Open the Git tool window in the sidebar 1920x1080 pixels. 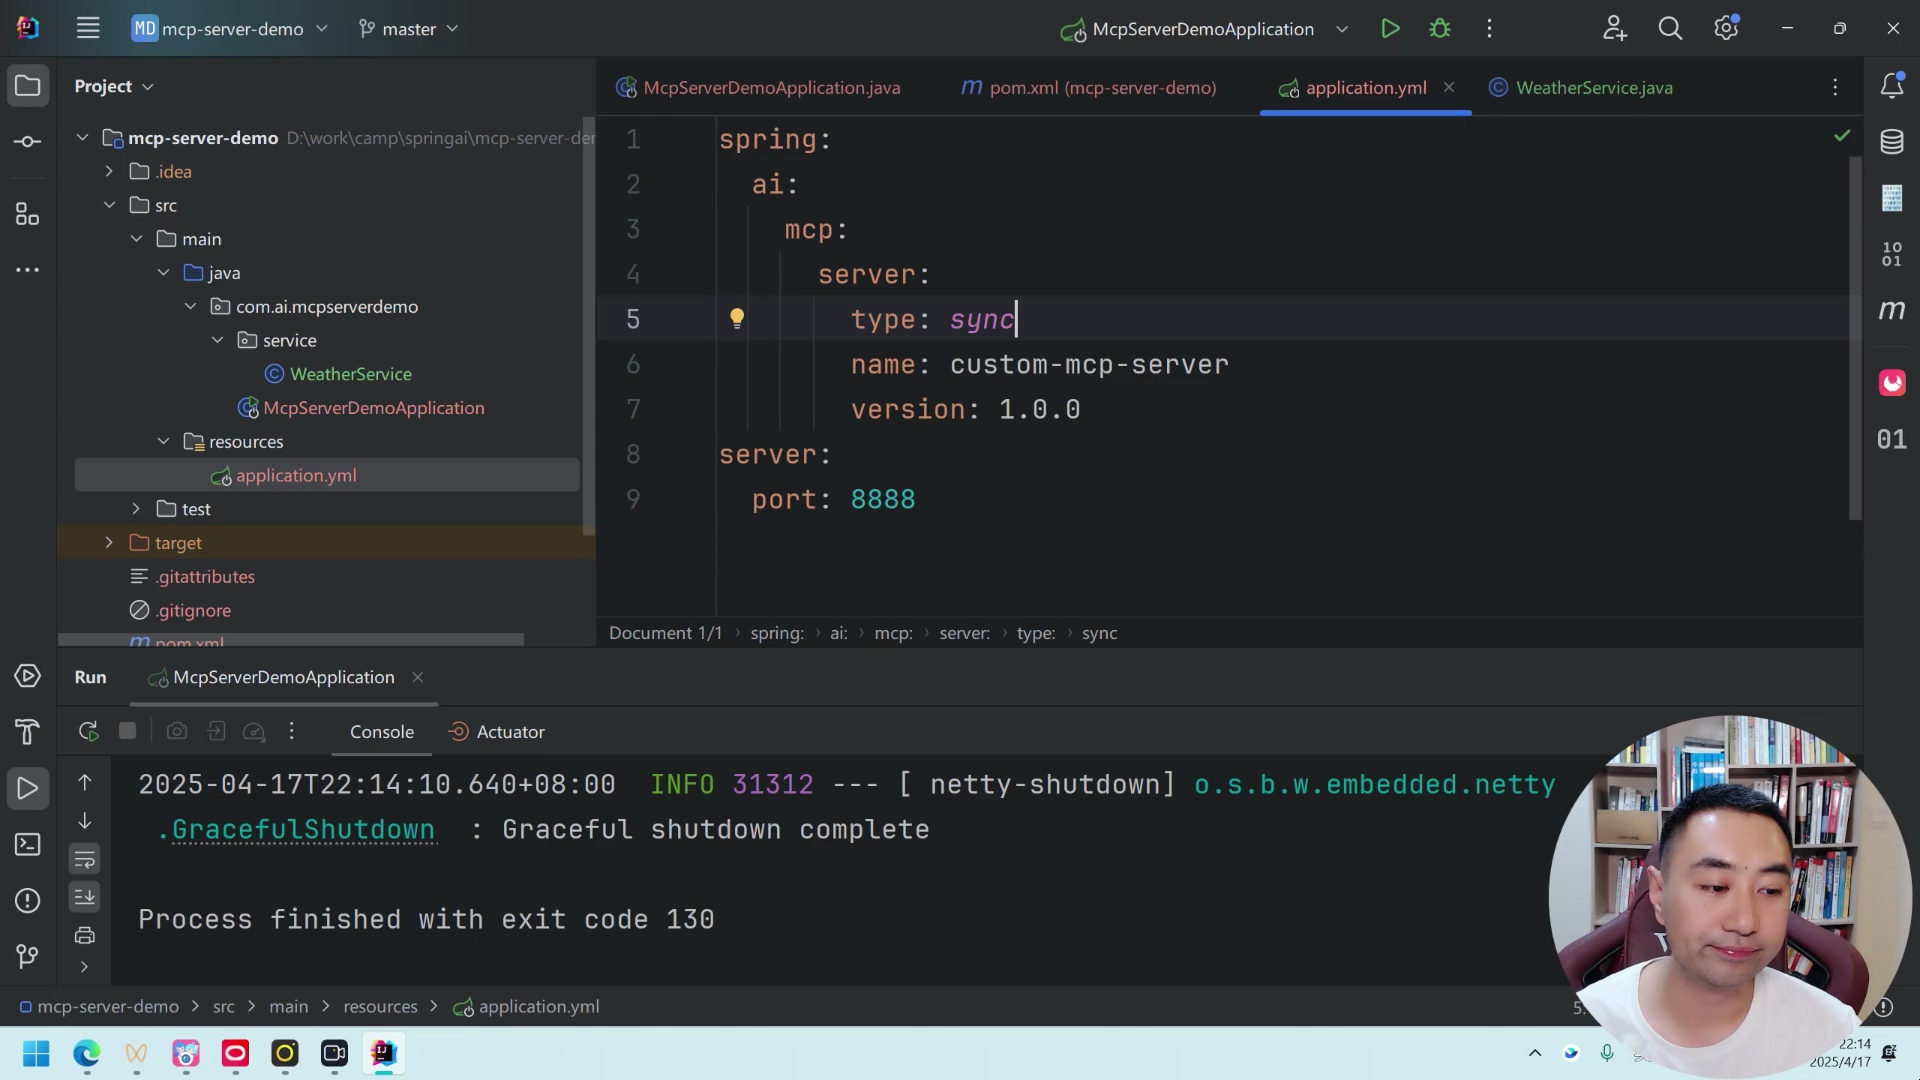[27, 956]
